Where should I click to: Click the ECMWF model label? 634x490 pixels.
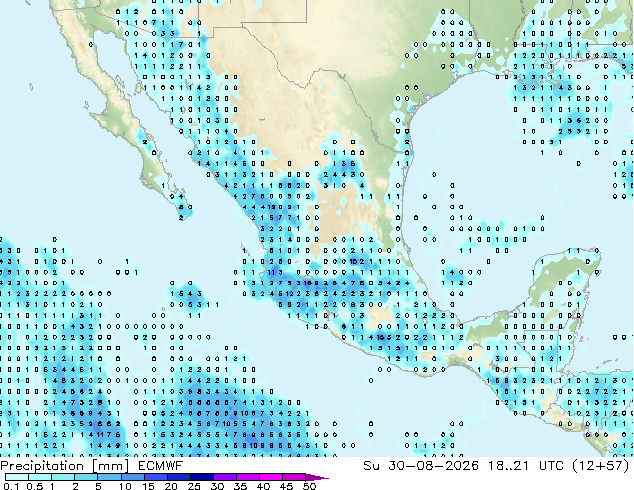click(x=160, y=466)
